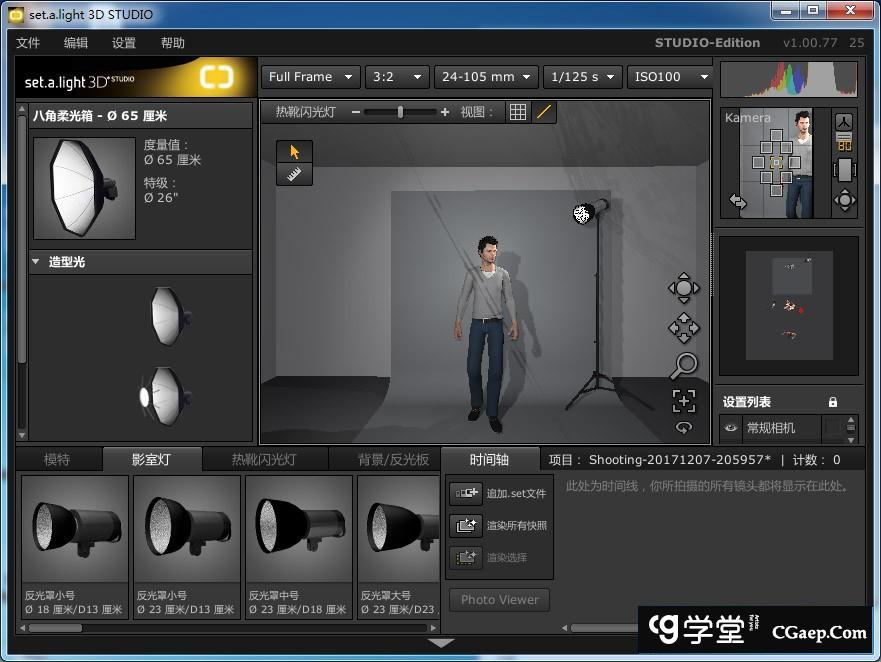Viewport: 881px width, 662px height.
Task: Click the focus frame icon in viewport
Action: pyautogui.click(x=684, y=401)
